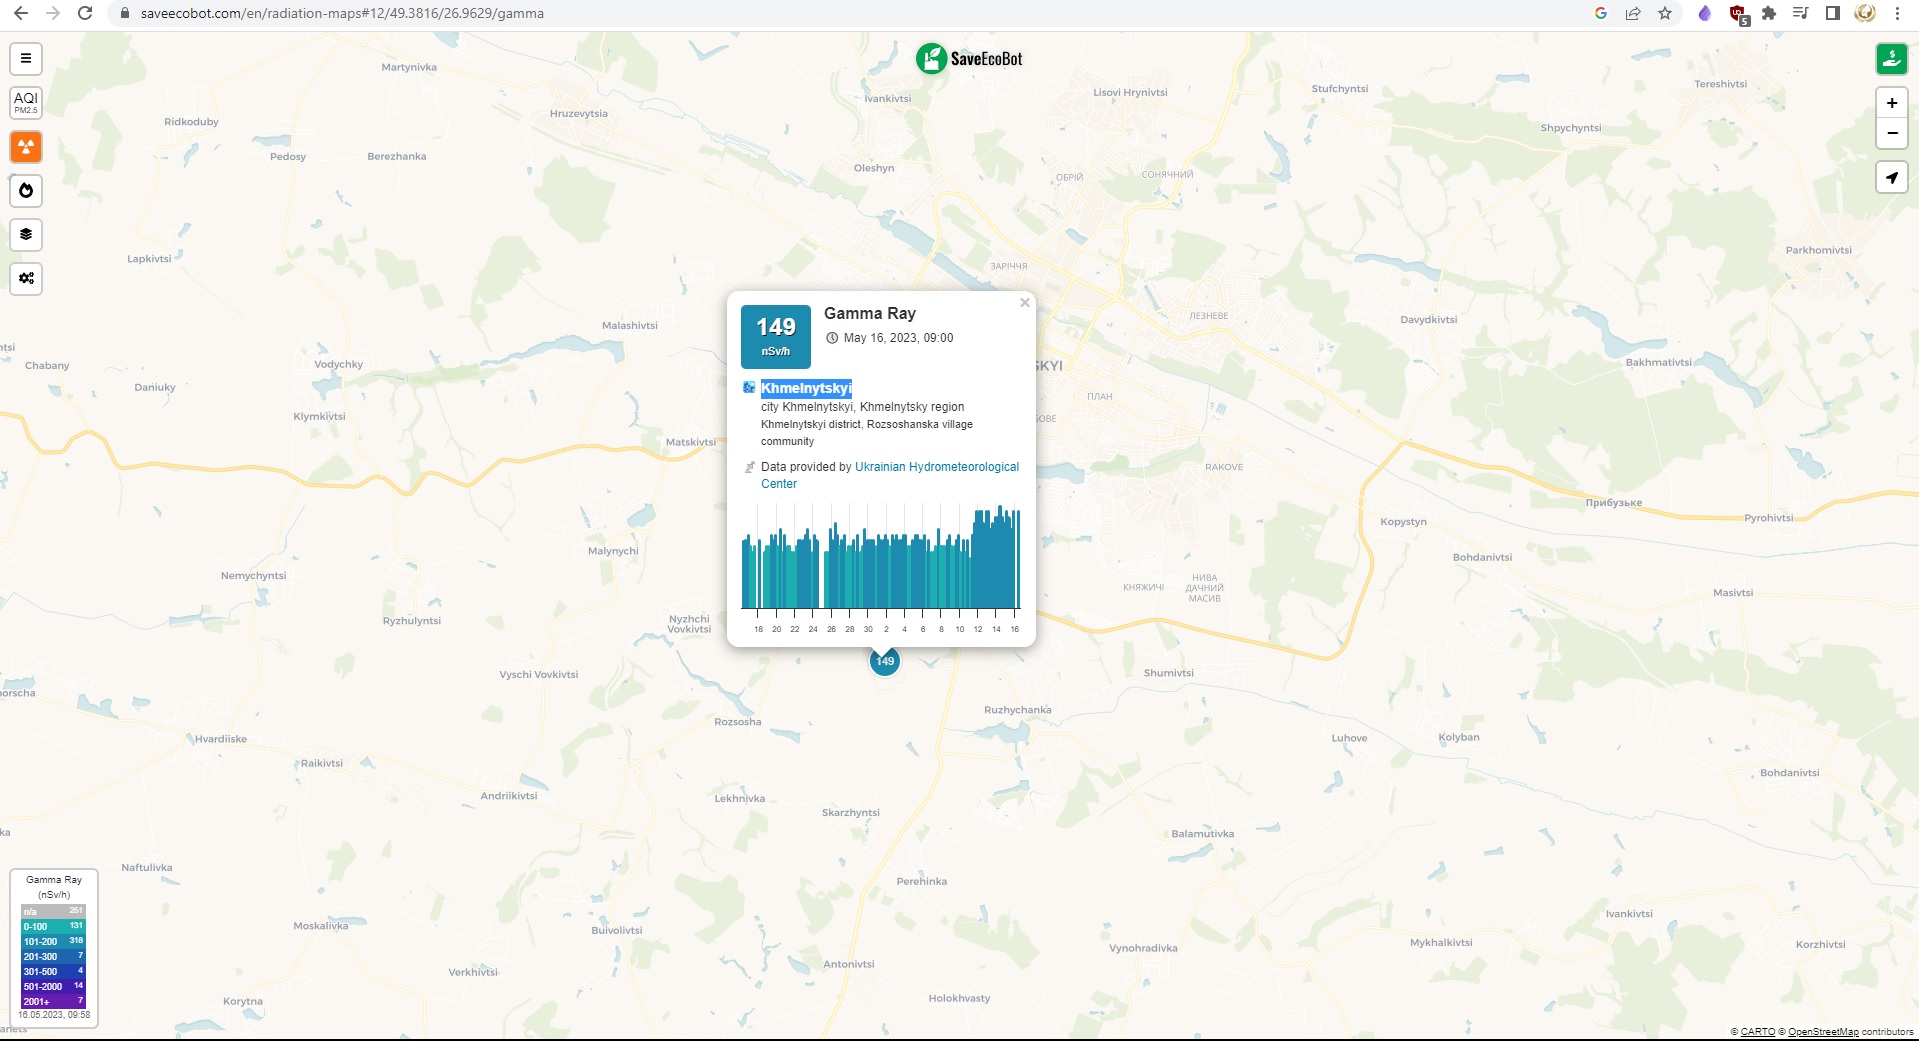1919x1041 pixels.
Task: Select the 301-500 legend swatch
Action: pyautogui.click(x=54, y=971)
